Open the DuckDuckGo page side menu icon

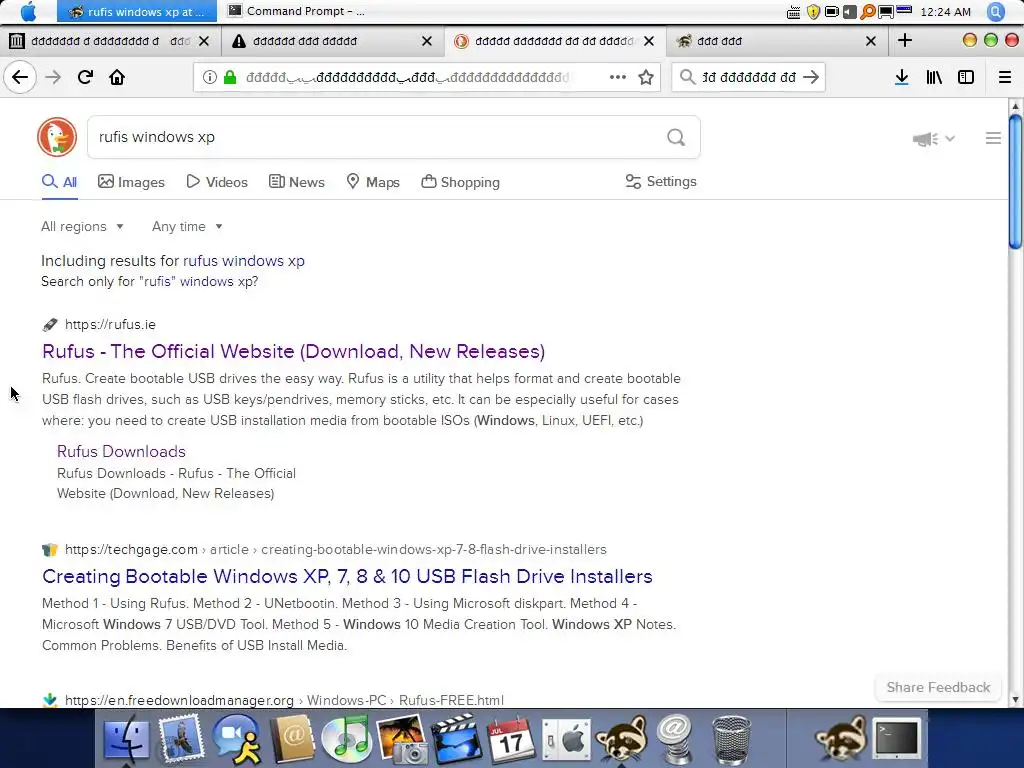(x=993, y=138)
